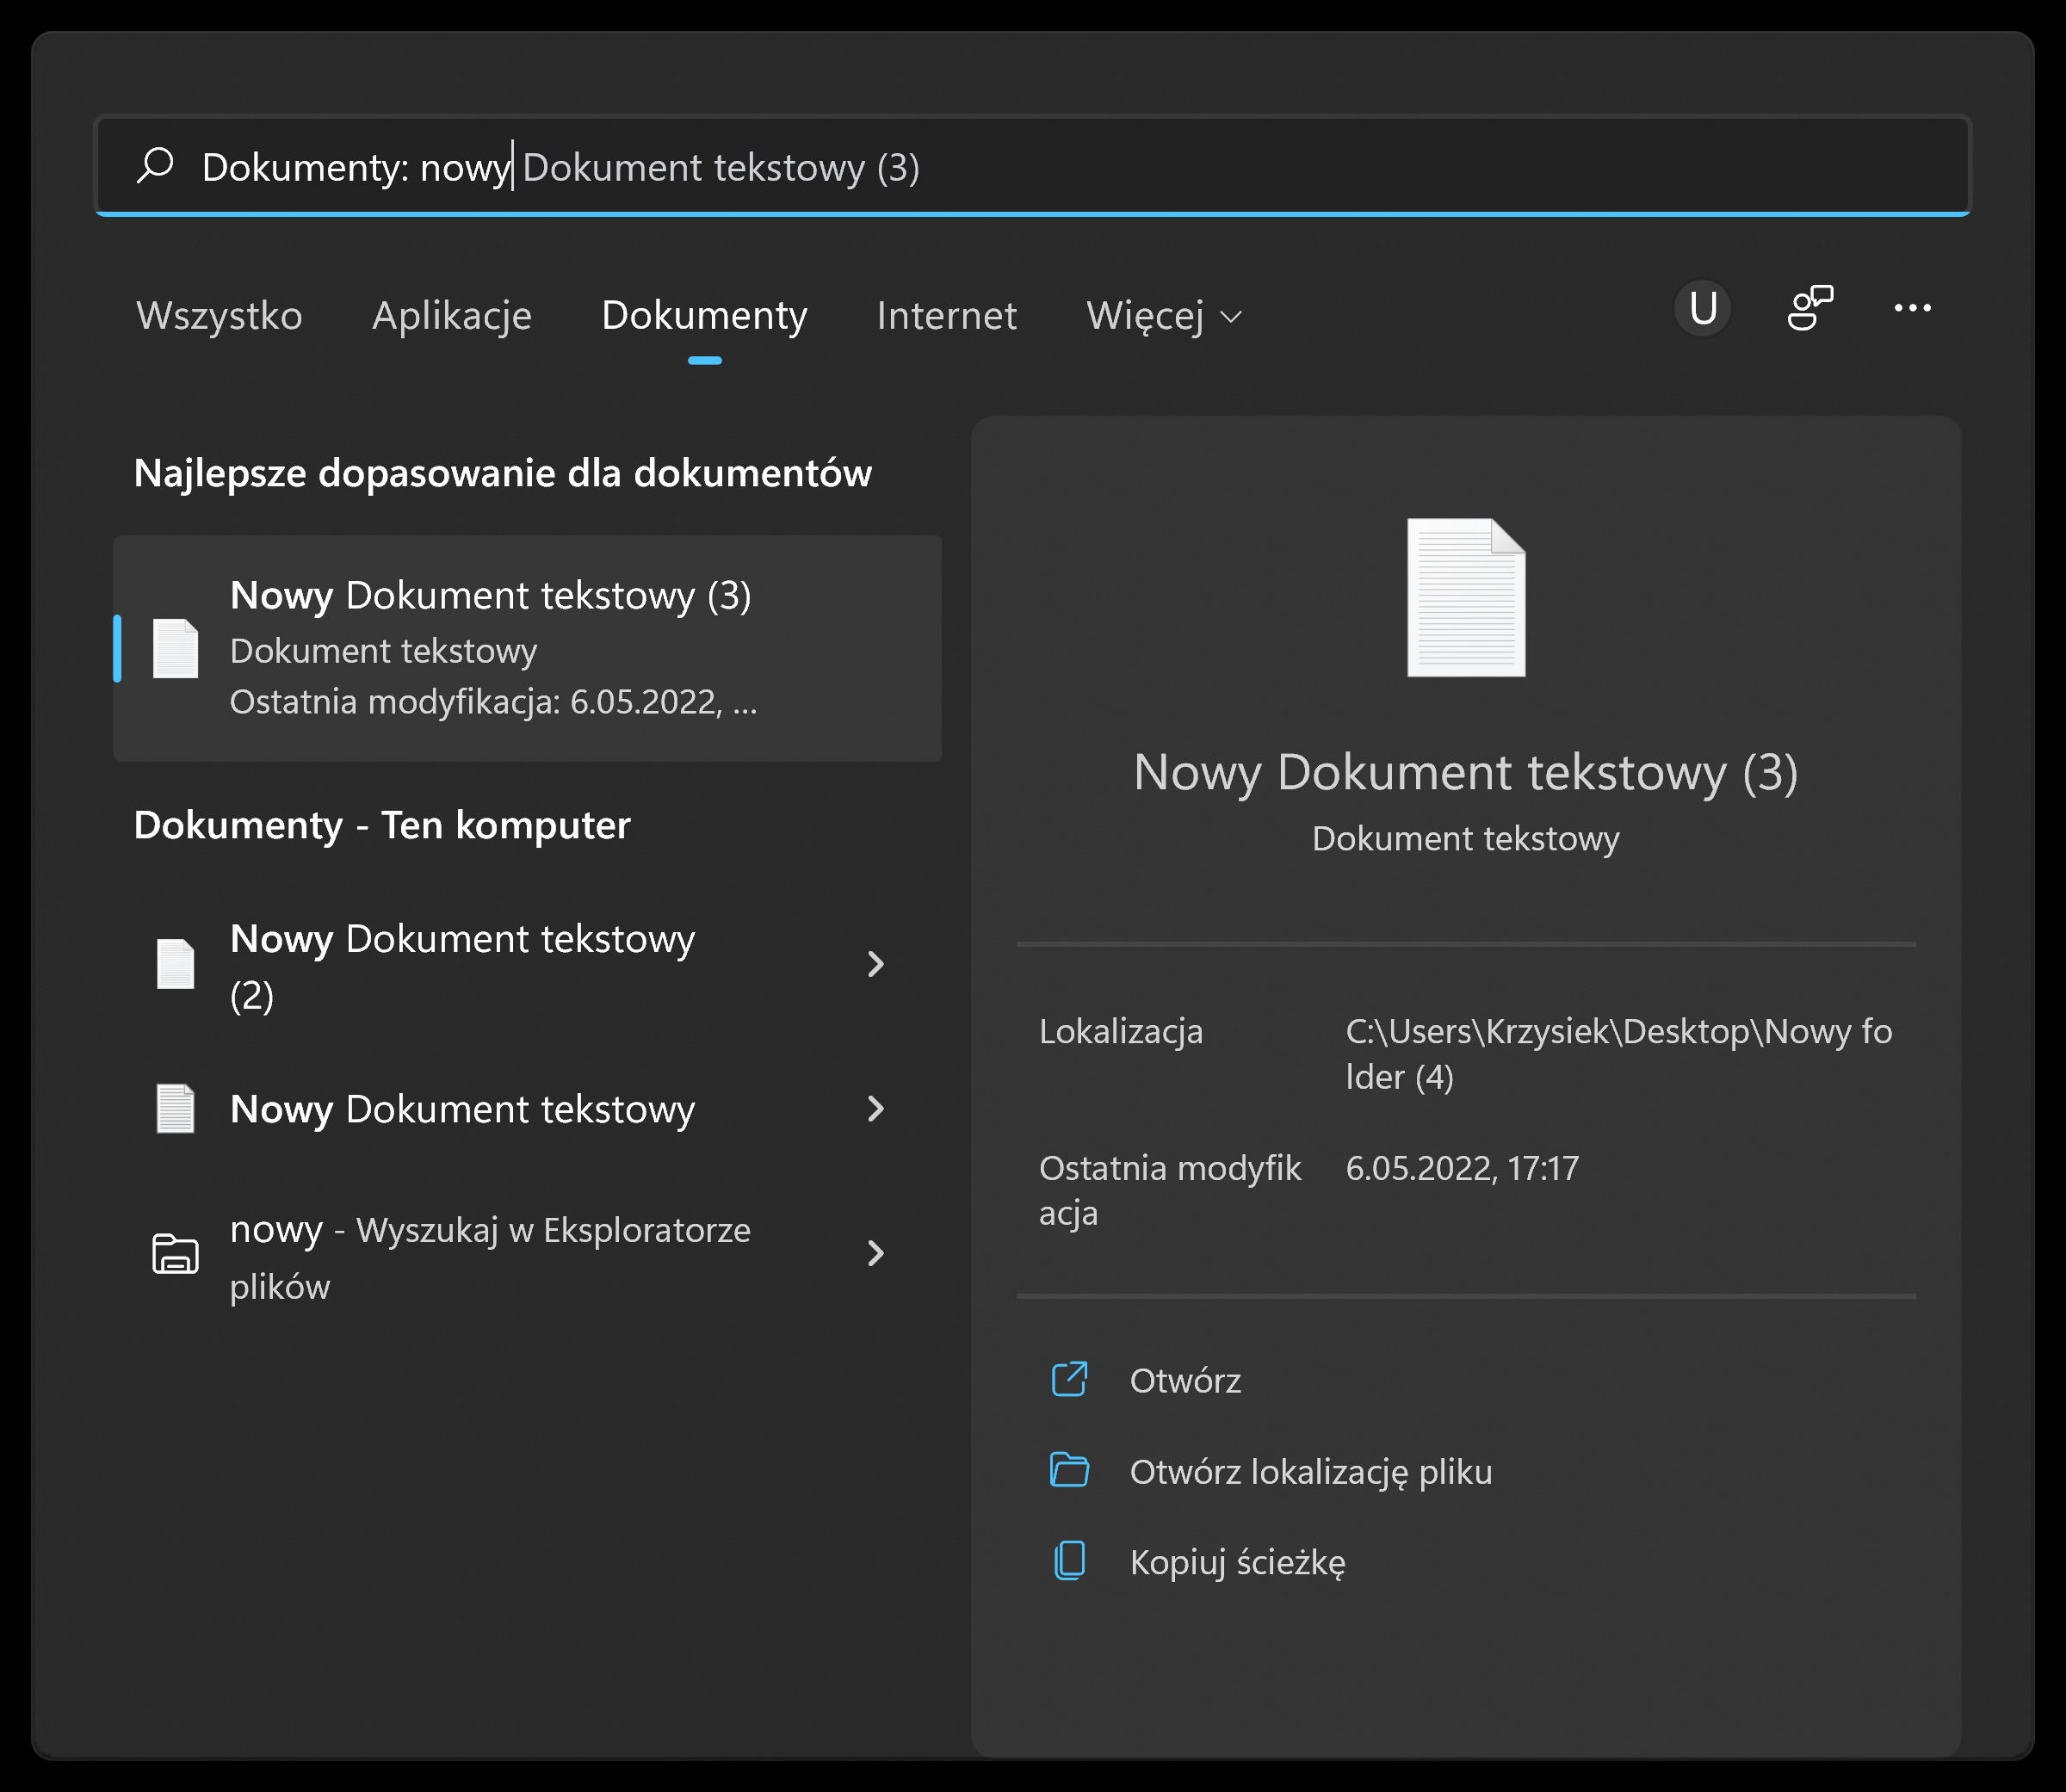Expand the arrow for Nowy Dokument tekstowy
The image size is (2066, 1792).
(875, 1109)
